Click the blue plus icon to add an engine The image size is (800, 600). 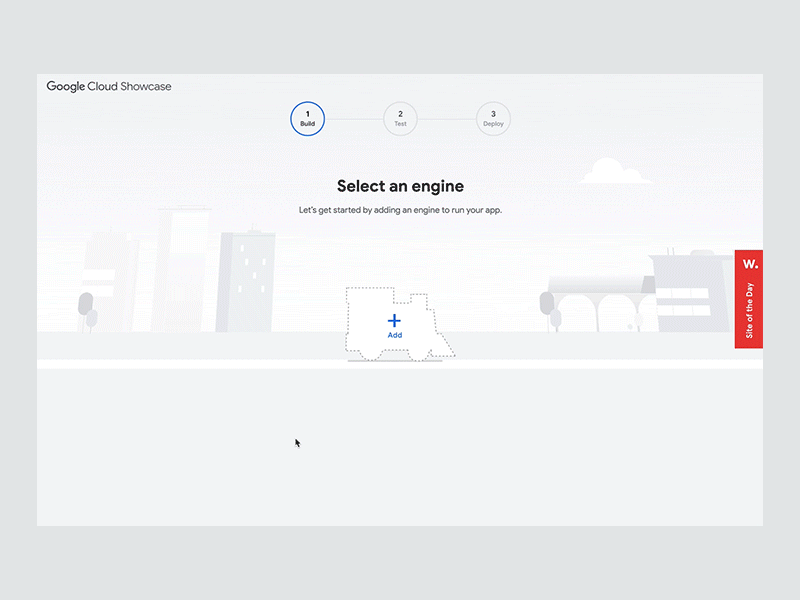coord(394,320)
